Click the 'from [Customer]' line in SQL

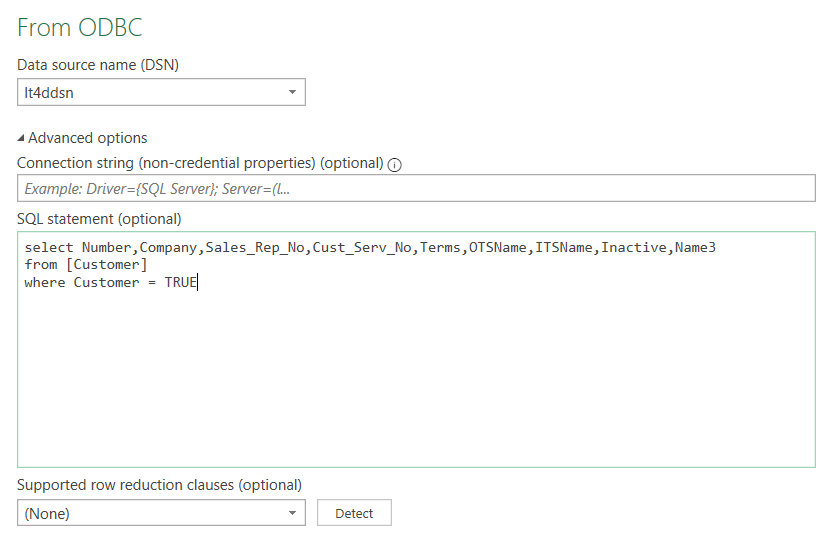(86, 265)
